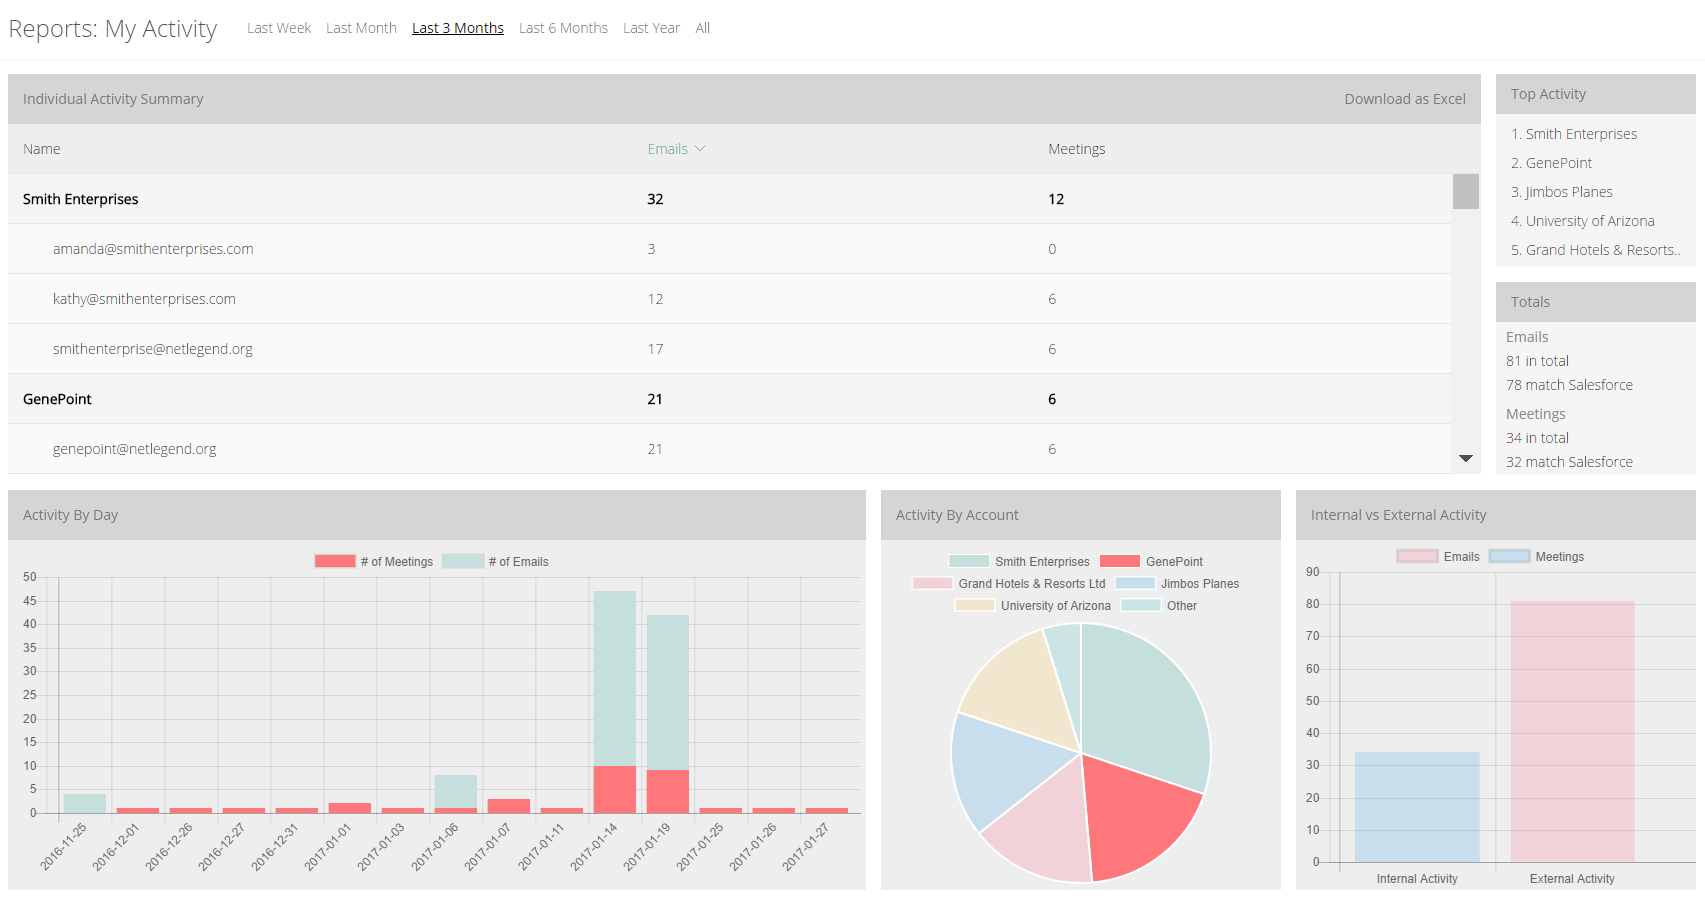This screenshot has height=908, width=1705.
Task: Click '32 match Salesforce' meetings value
Action: pos(1569,462)
